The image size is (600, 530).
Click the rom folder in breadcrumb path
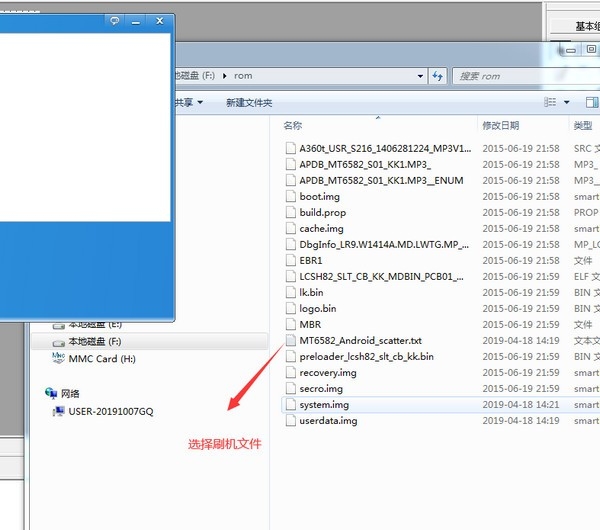point(241,76)
